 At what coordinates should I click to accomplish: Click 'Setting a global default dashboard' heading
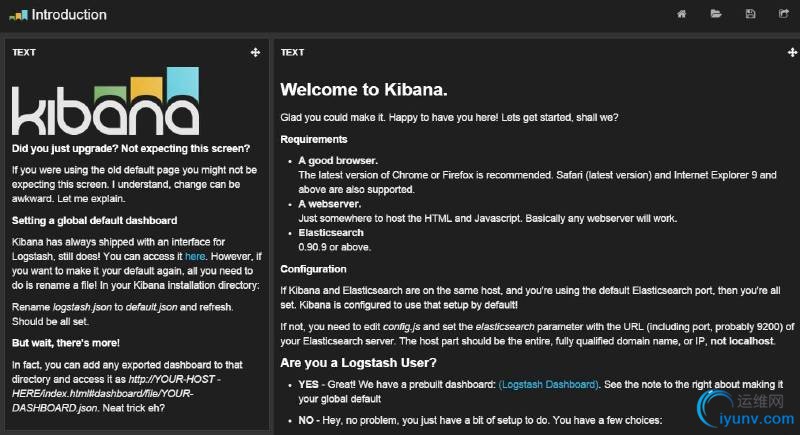94,220
